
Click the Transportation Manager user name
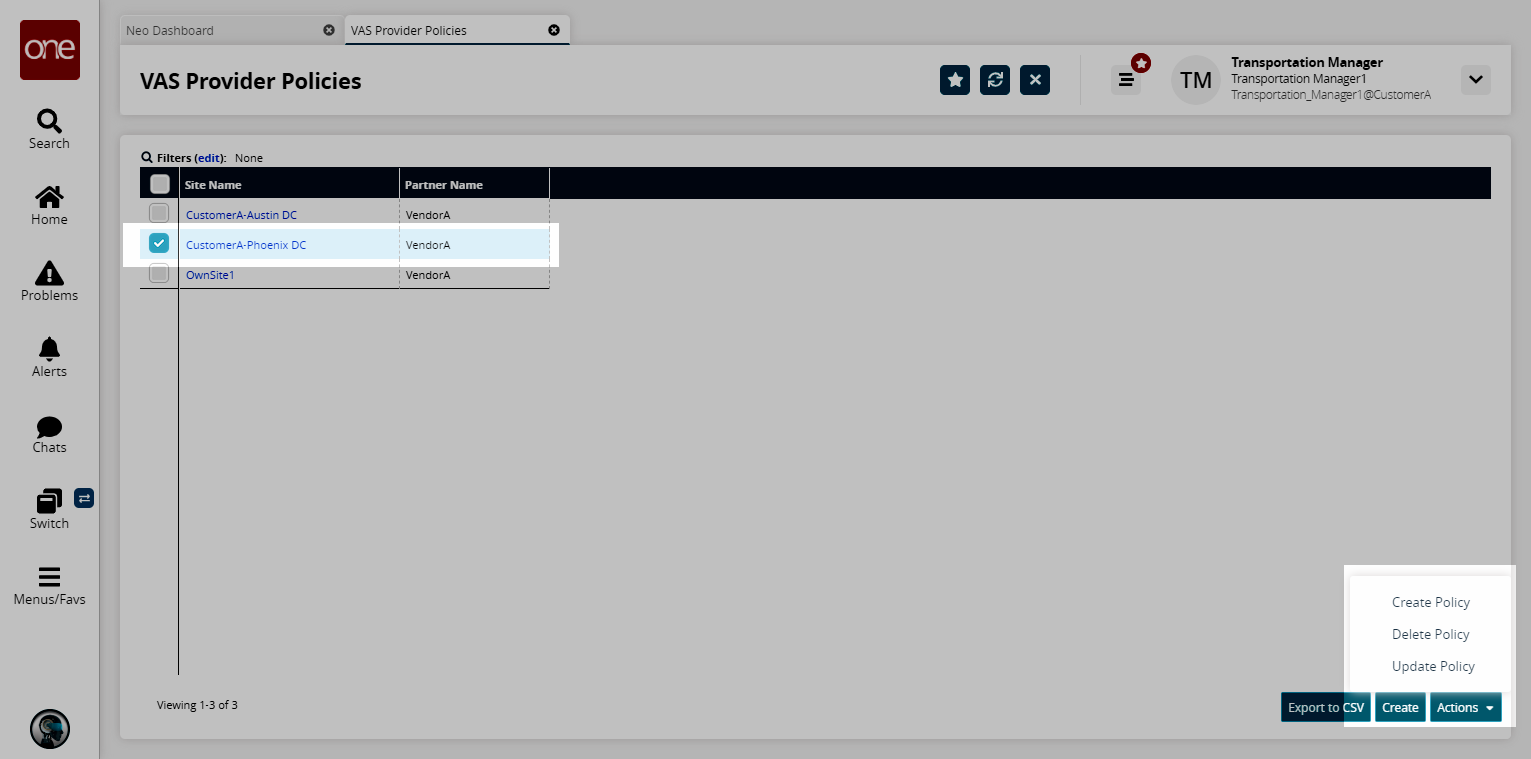click(x=1307, y=62)
